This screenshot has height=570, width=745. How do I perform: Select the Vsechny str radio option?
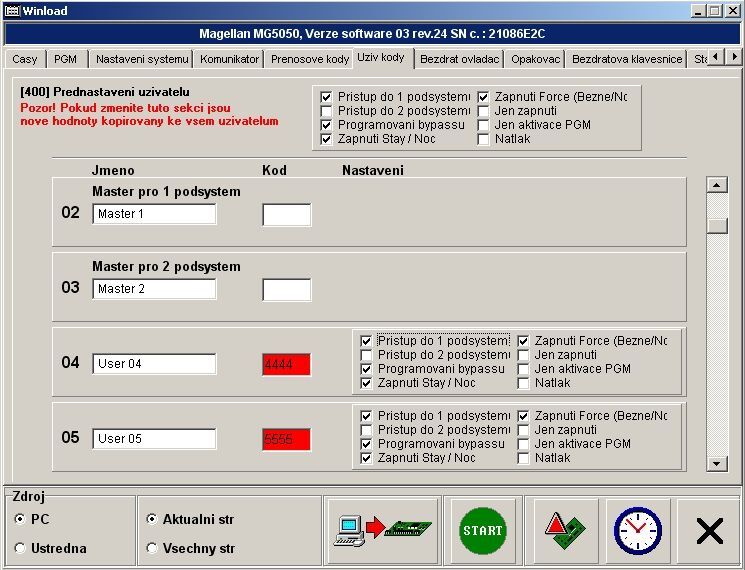(x=152, y=548)
